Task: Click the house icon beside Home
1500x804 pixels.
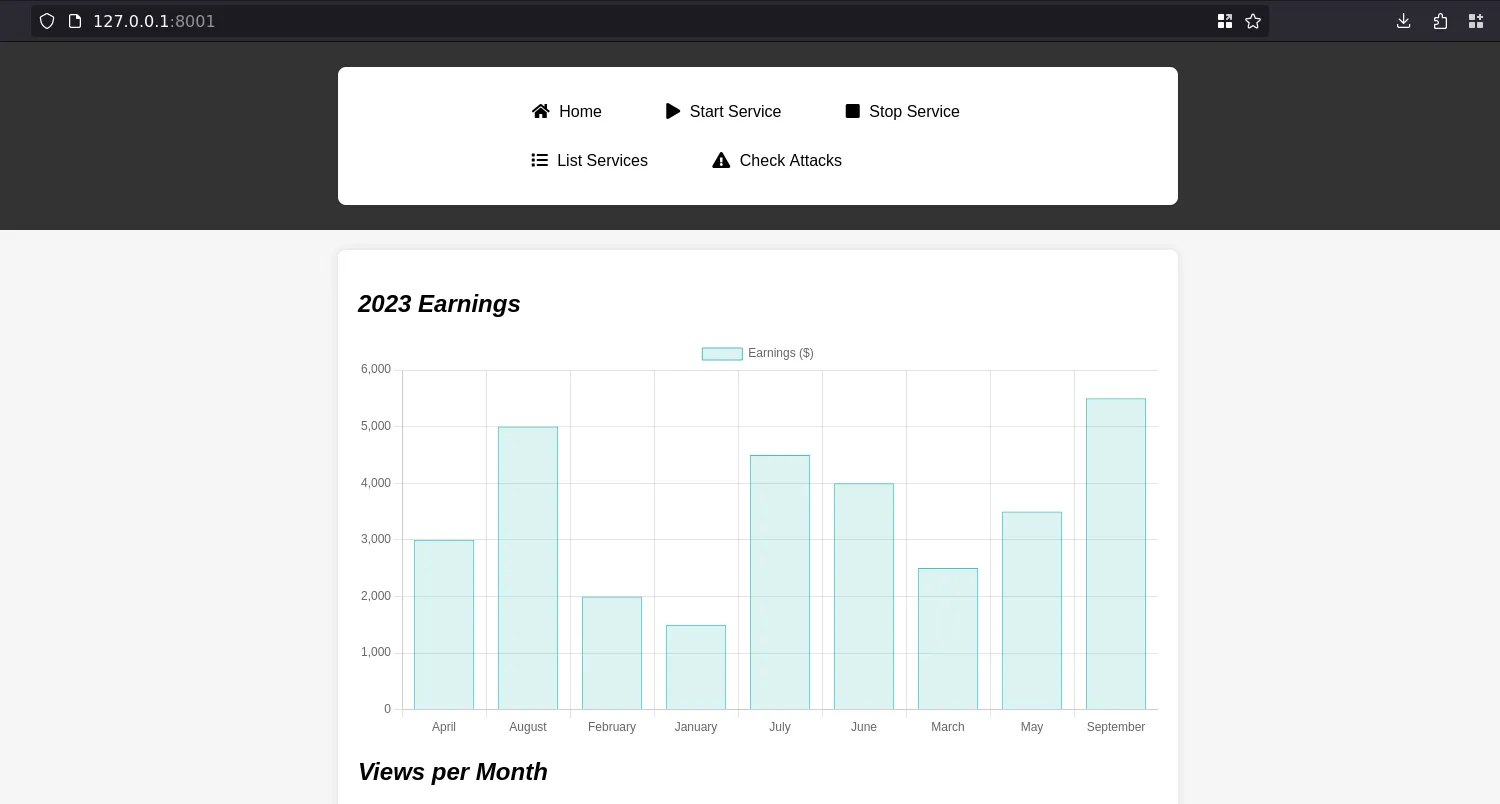Action: (541, 111)
